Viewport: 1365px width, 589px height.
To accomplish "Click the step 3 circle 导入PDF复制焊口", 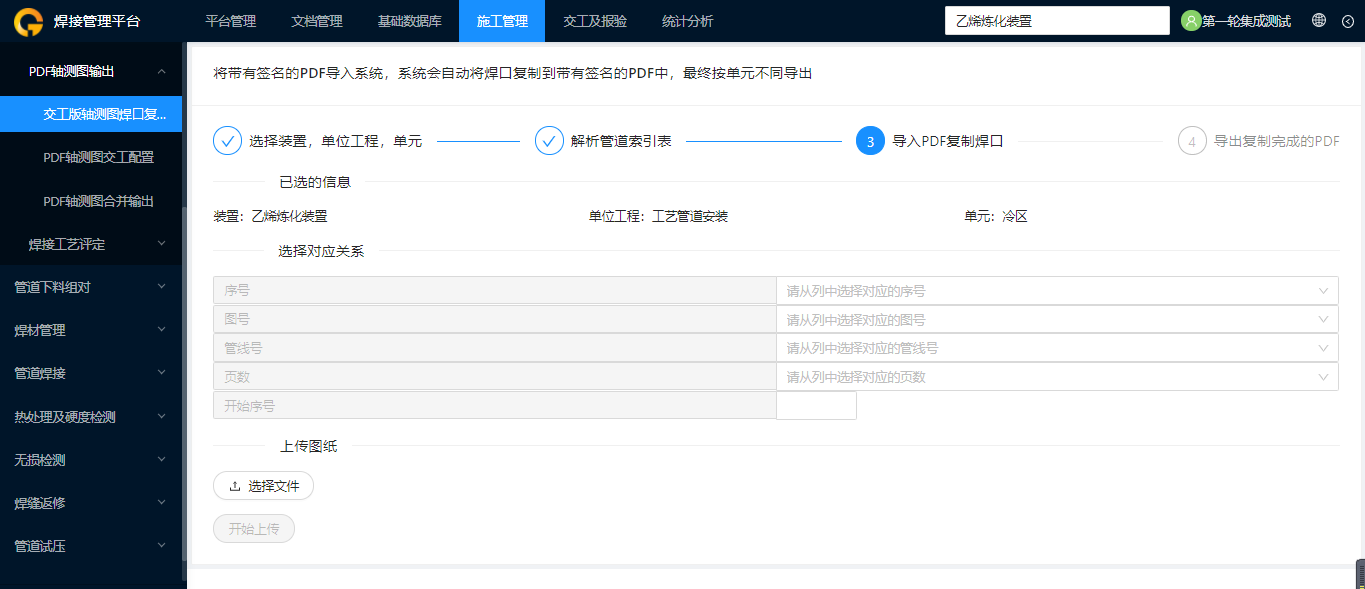I will (x=870, y=141).
